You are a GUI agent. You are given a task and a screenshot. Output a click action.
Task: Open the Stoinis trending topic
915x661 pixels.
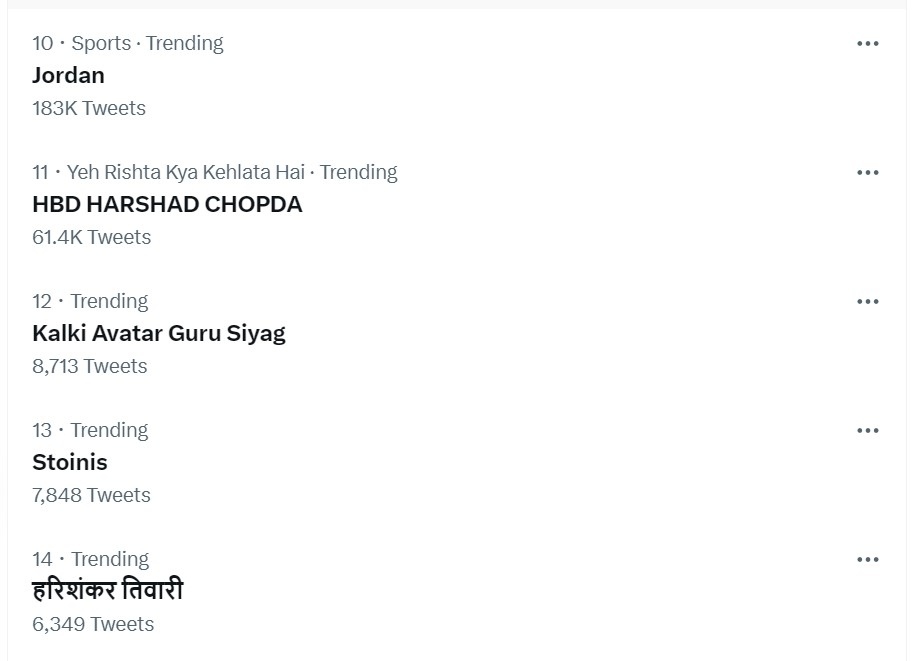(x=69, y=462)
